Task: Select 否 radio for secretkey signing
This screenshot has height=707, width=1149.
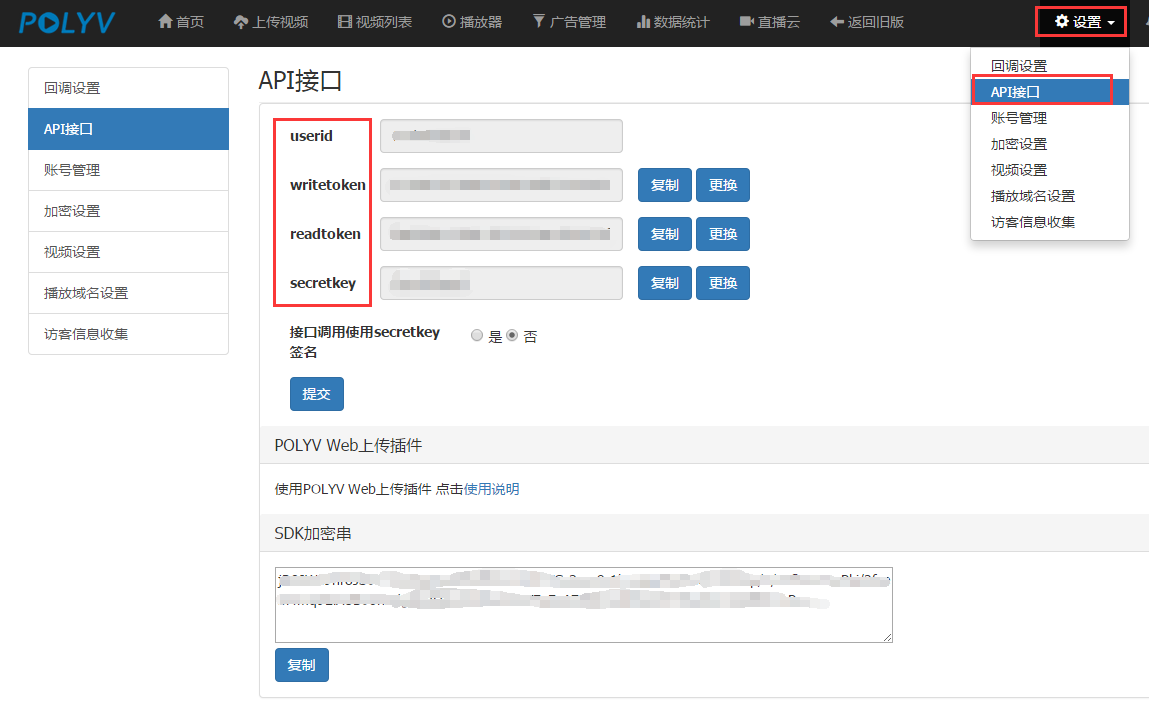Action: point(512,336)
